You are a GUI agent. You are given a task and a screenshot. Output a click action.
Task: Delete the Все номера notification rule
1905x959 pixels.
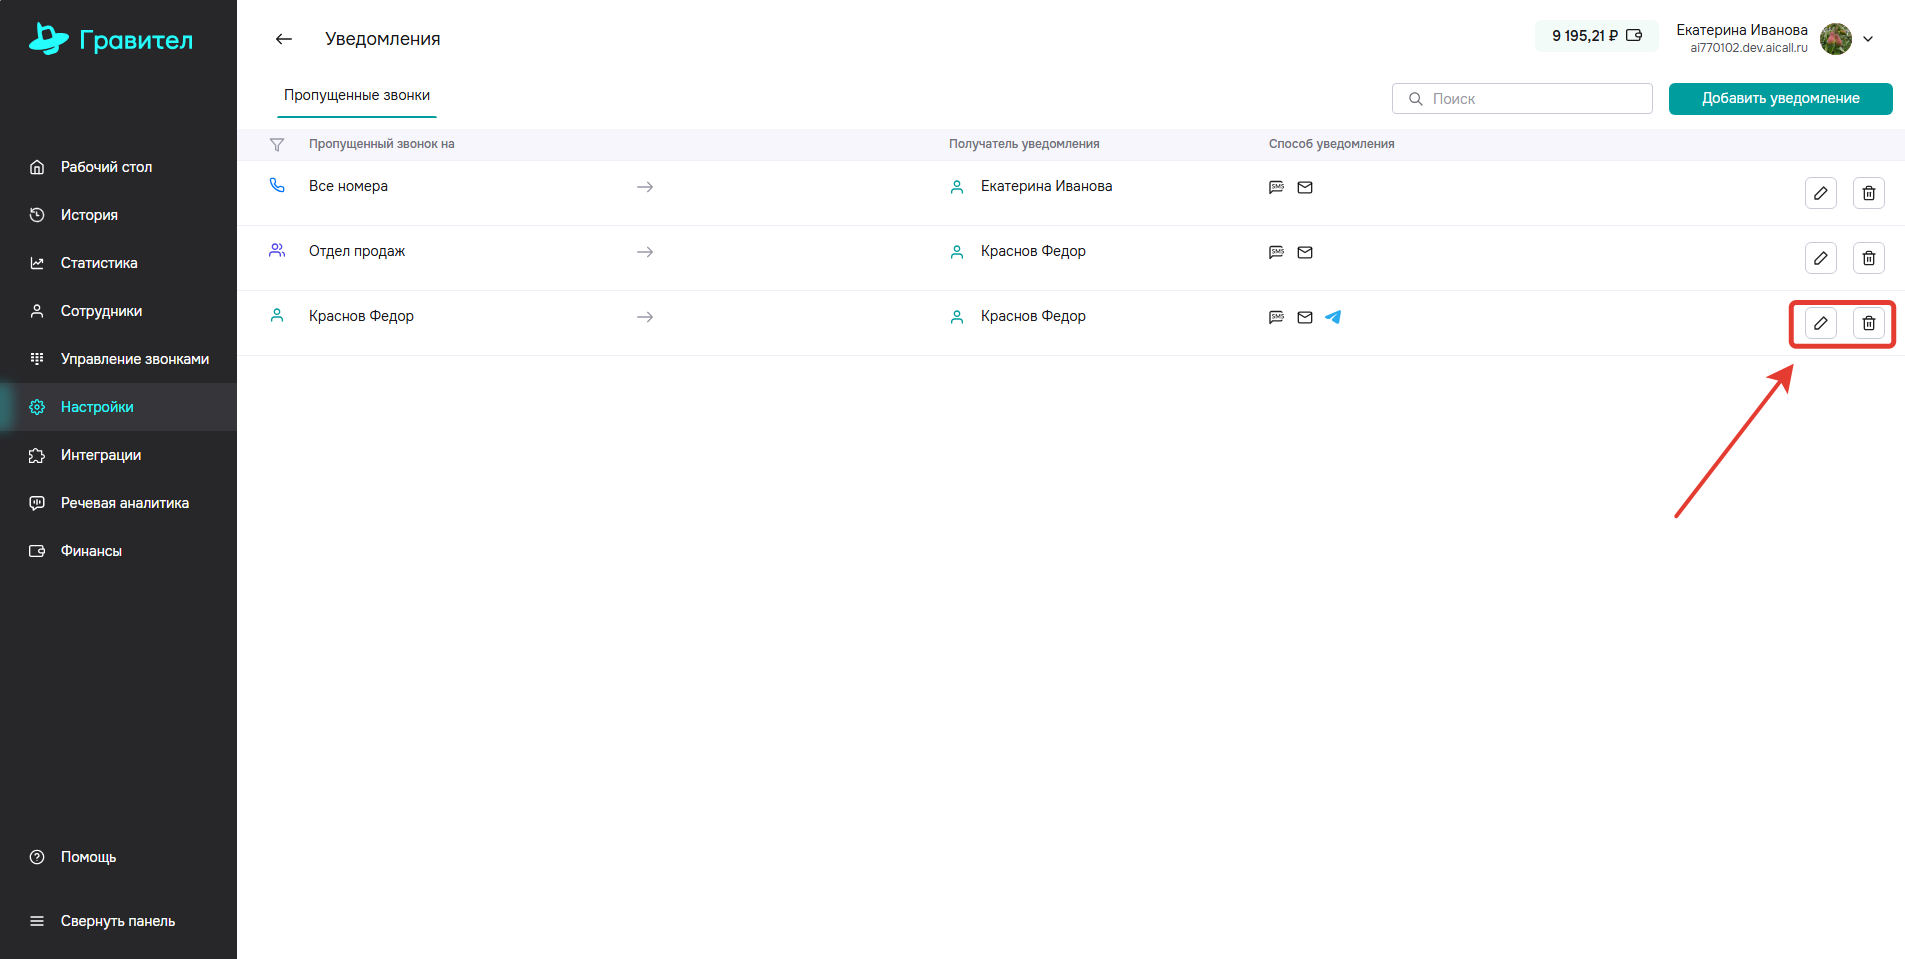pos(1868,193)
